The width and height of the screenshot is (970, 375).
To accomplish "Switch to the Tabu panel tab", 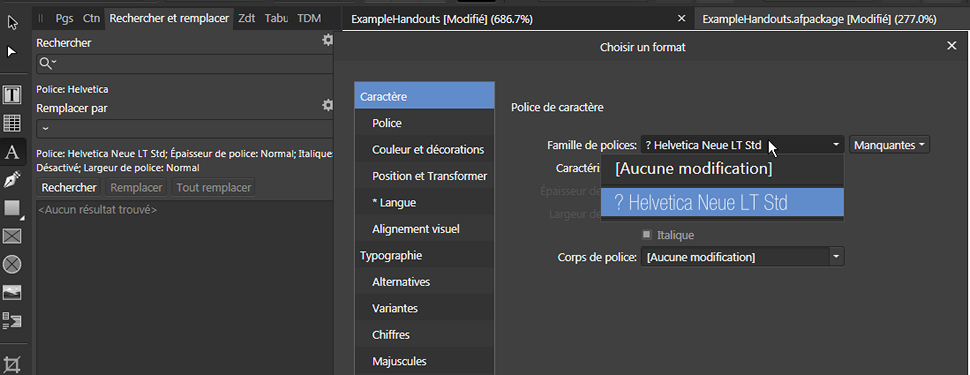I will pyautogui.click(x=277, y=19).
